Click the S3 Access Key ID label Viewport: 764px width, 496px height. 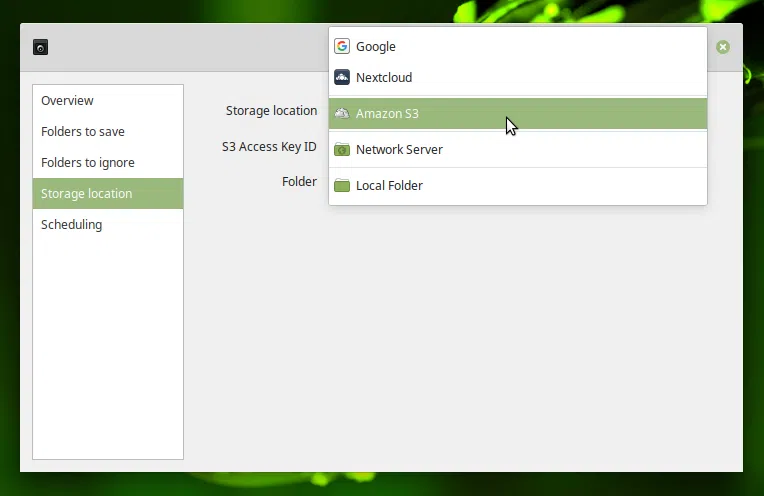269,146
